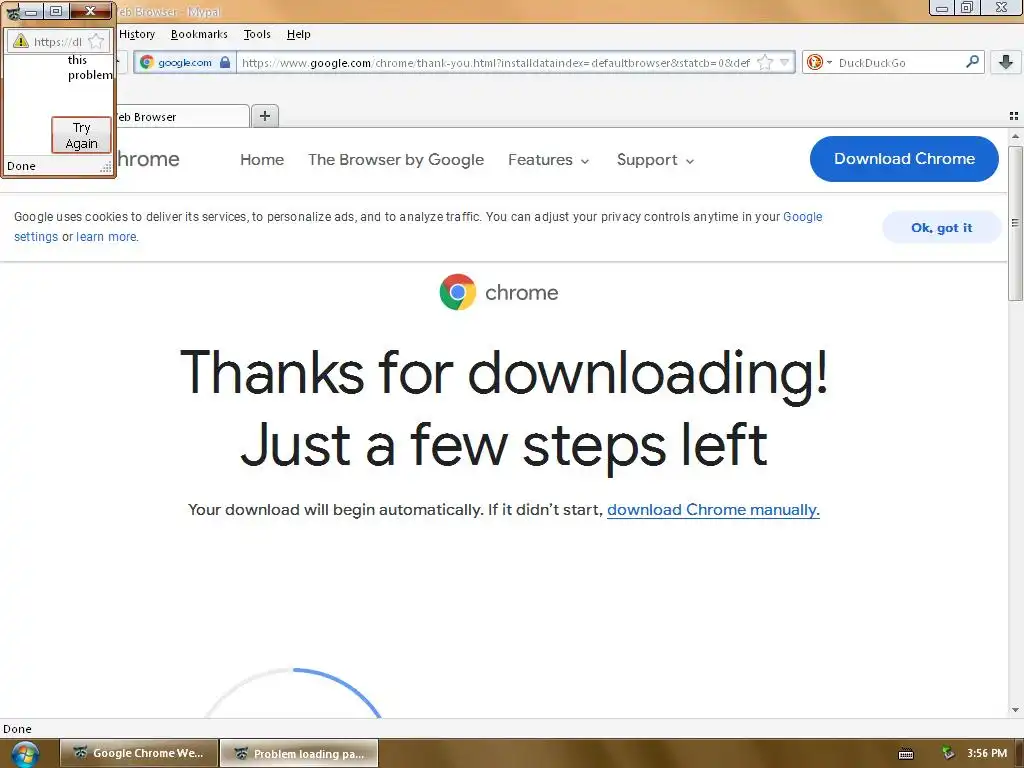Click the main URL address field

496,63
